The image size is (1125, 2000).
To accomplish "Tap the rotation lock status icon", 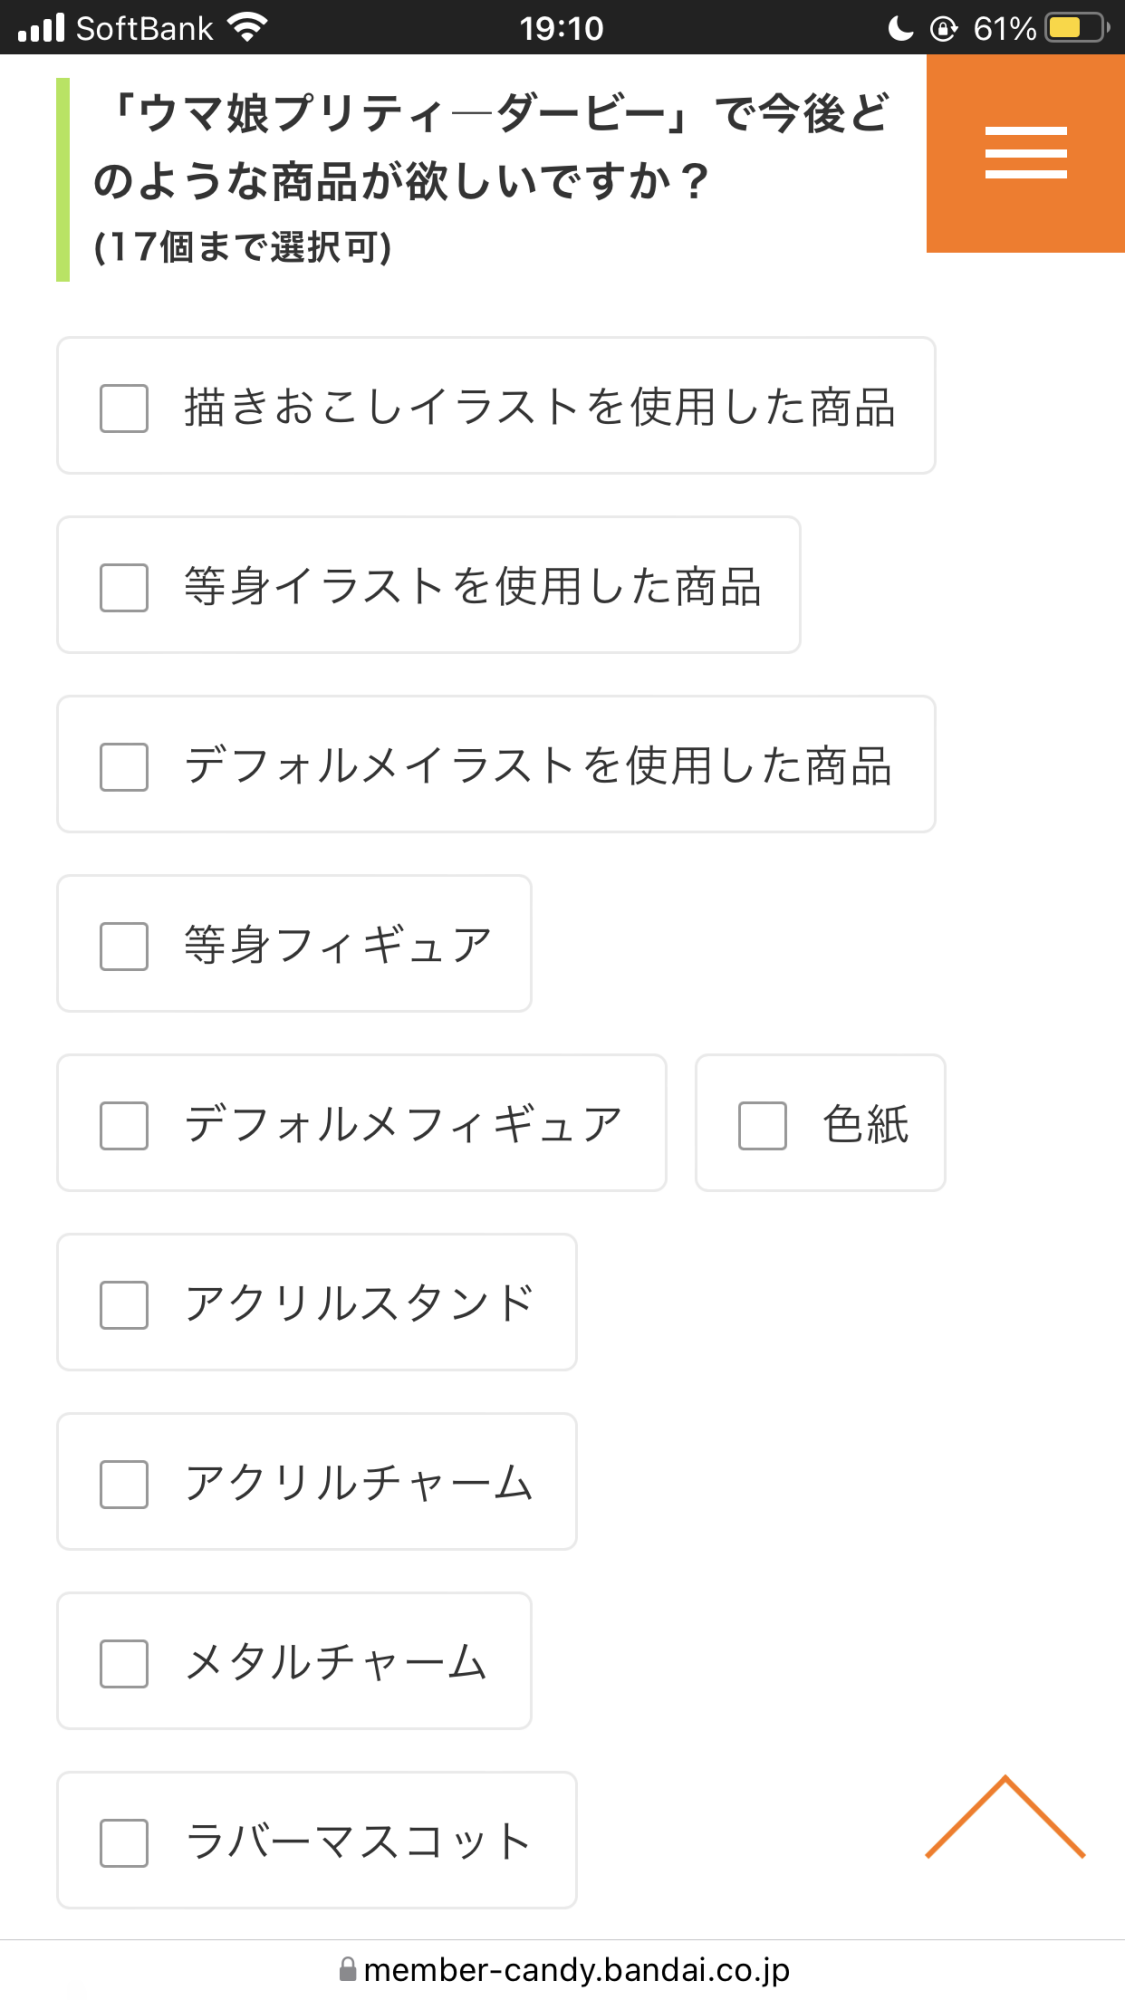I will (943, 28).
